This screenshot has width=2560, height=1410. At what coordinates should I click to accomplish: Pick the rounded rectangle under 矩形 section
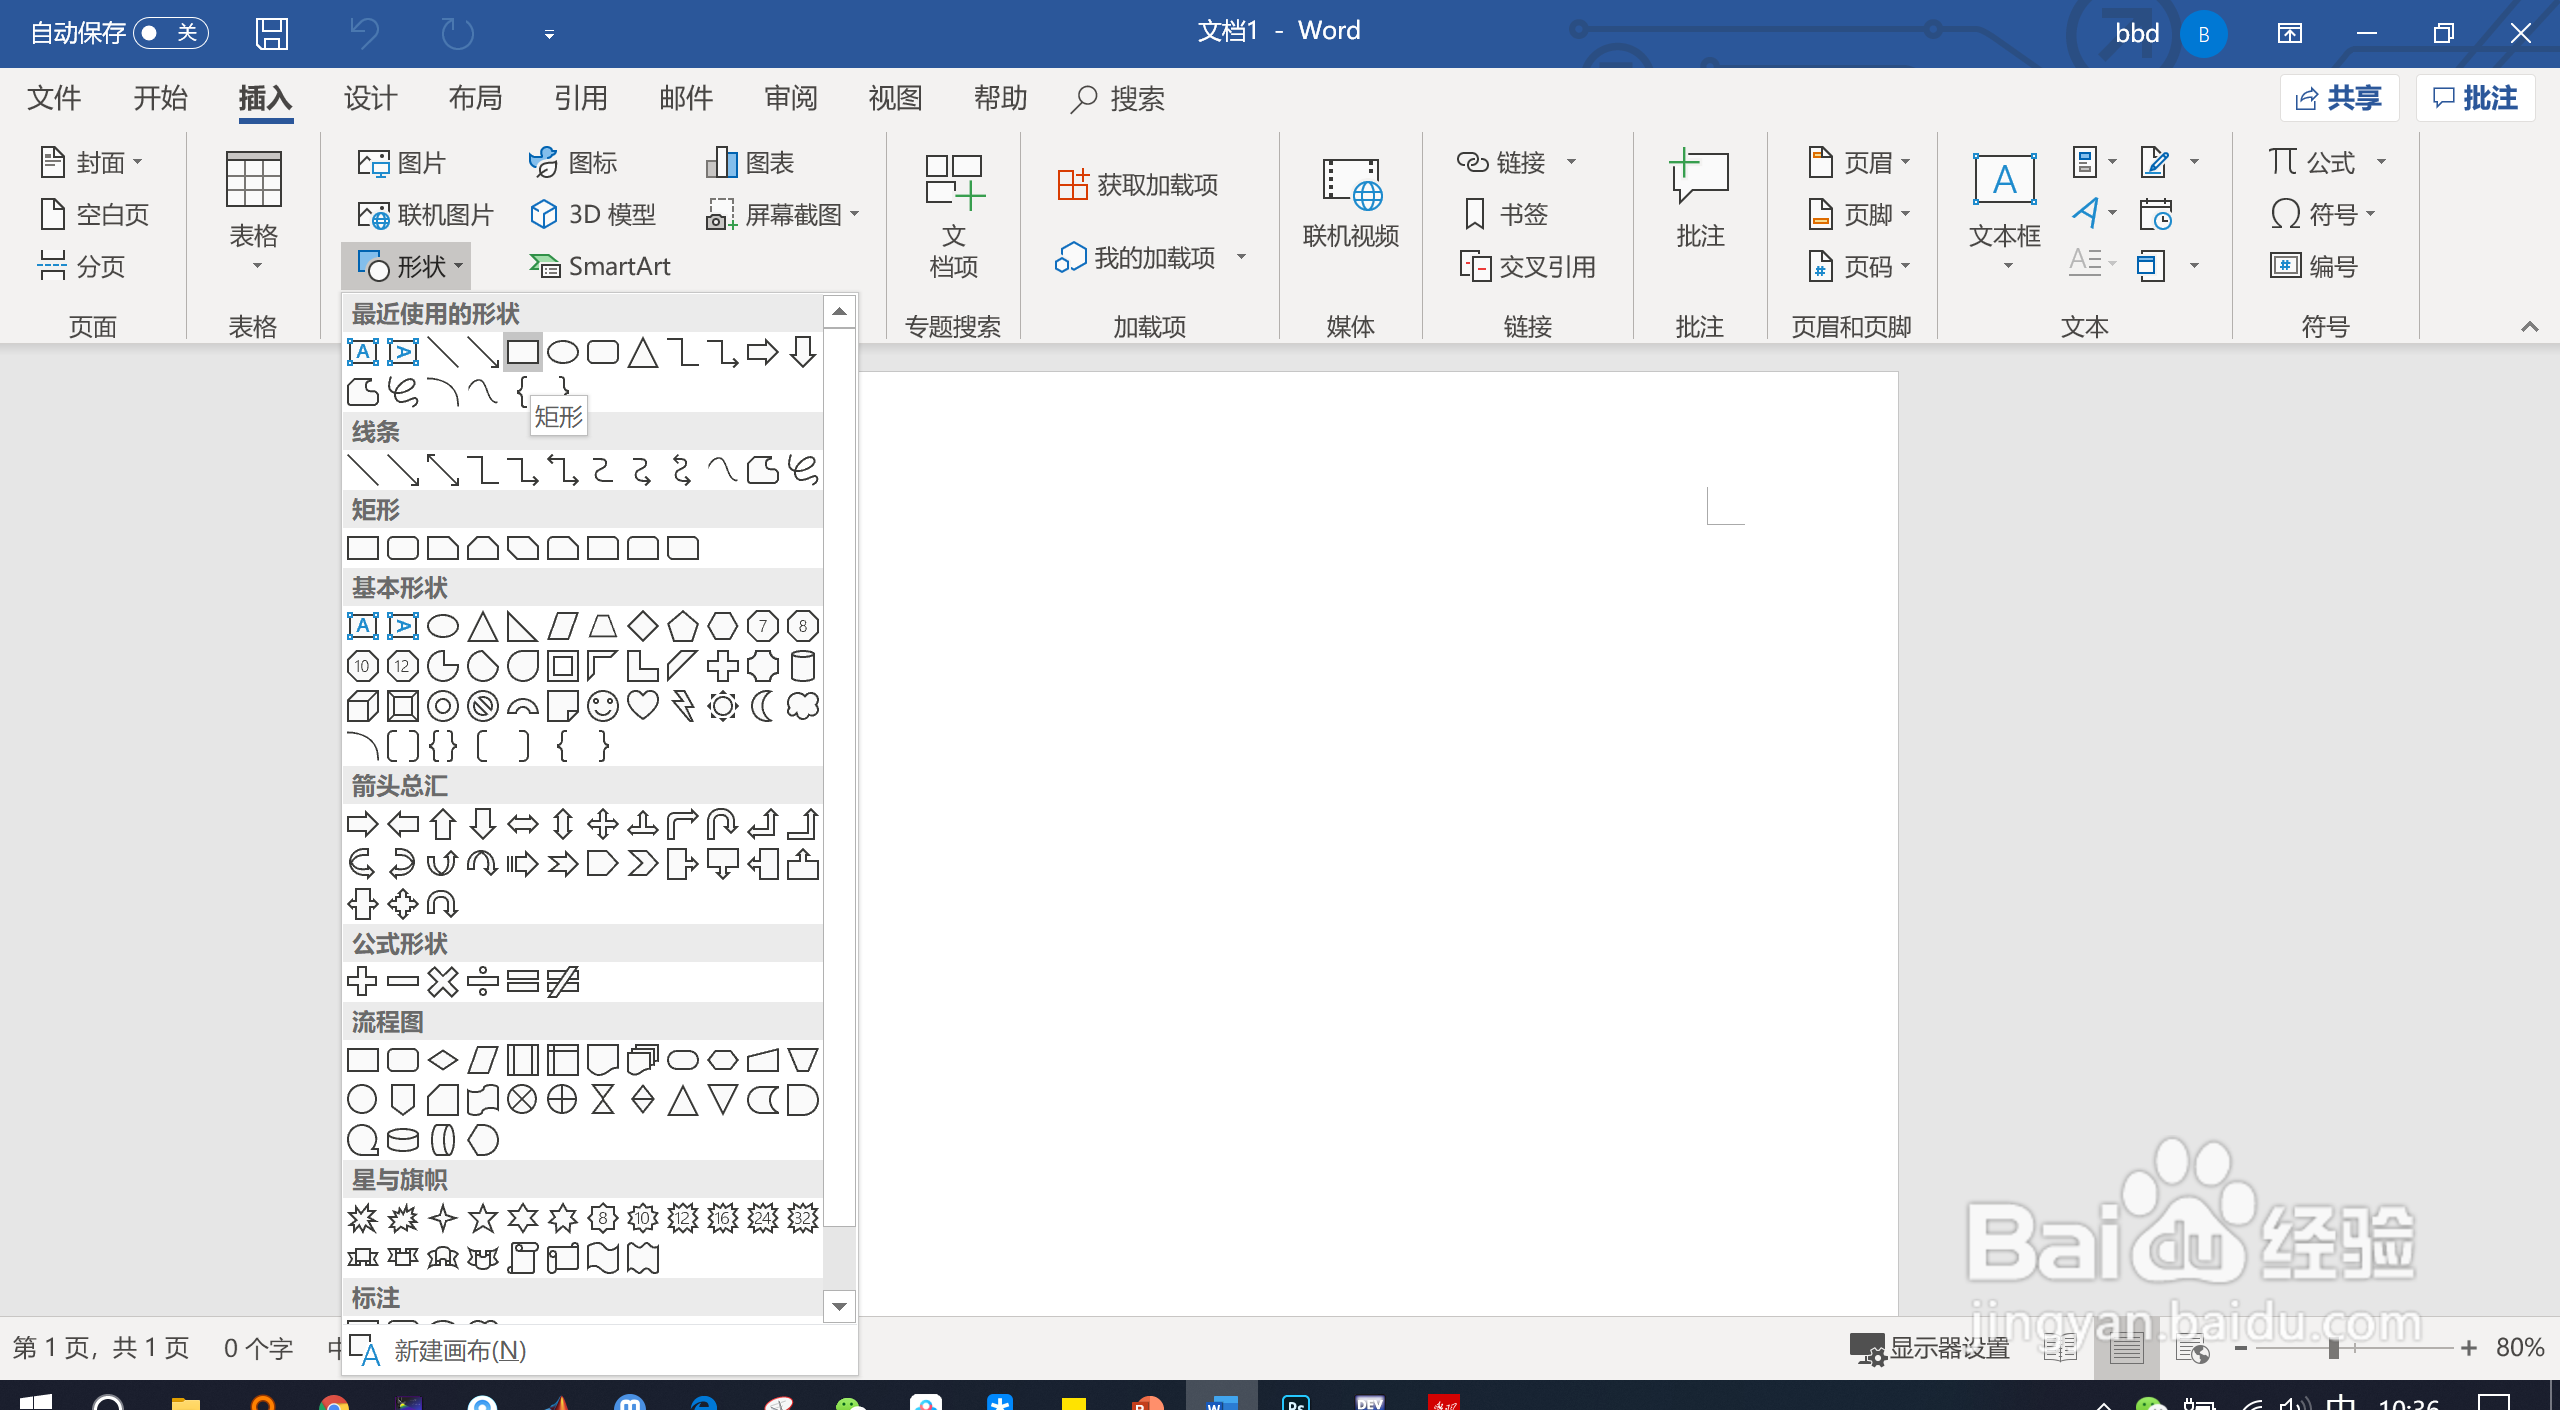click(403, 548)
